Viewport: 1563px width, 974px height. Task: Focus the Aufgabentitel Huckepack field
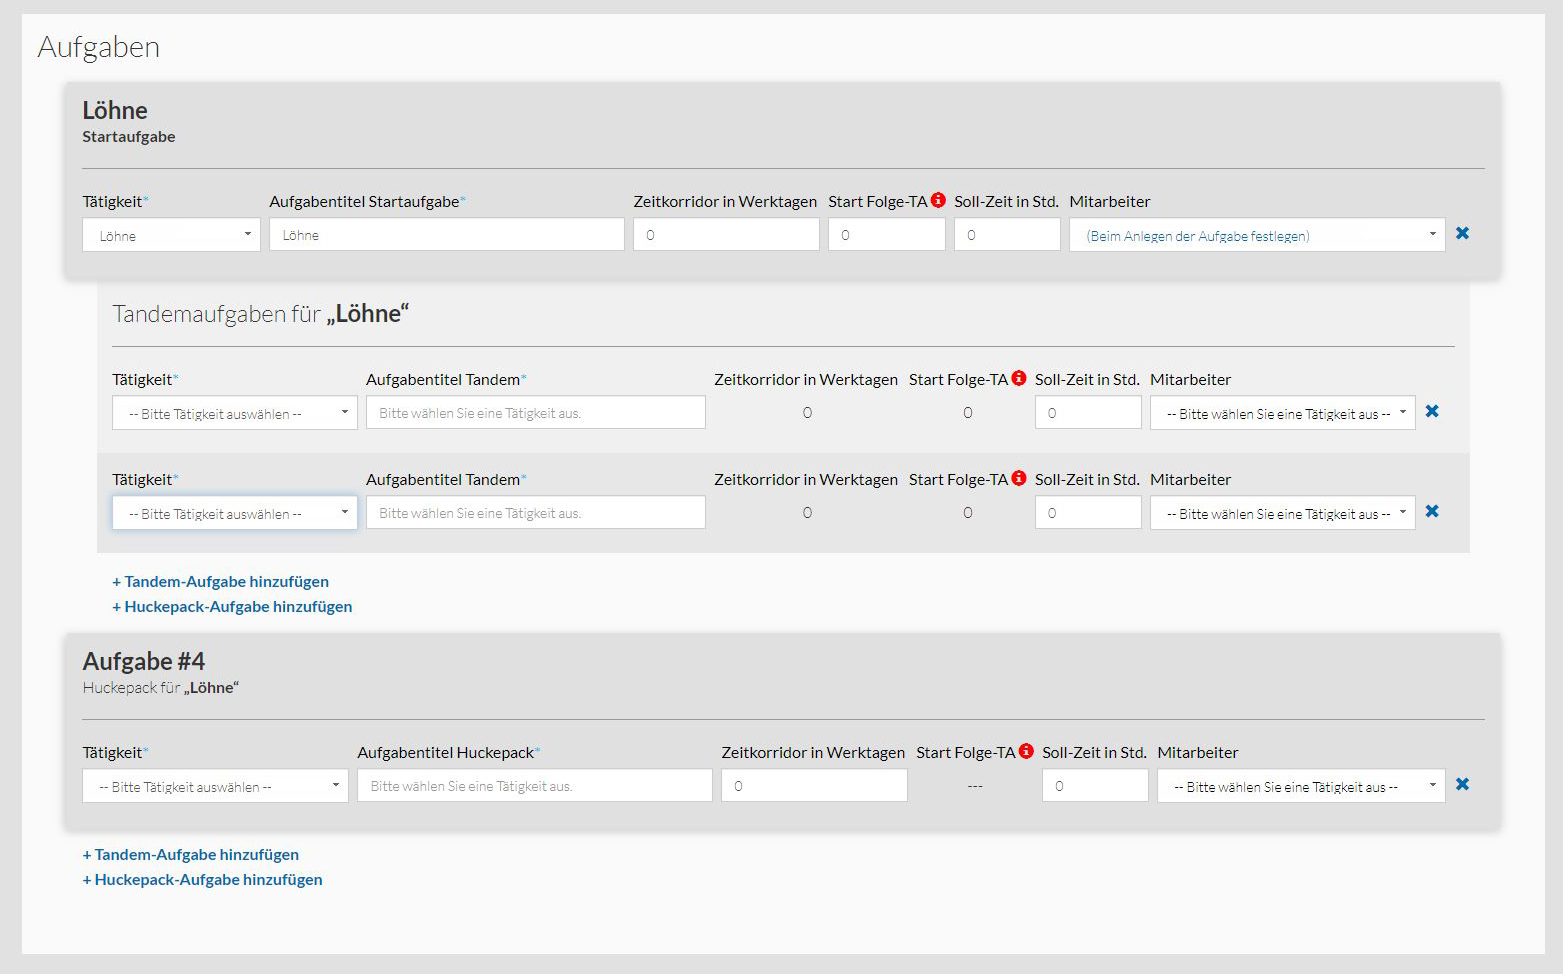click(535, 786)
